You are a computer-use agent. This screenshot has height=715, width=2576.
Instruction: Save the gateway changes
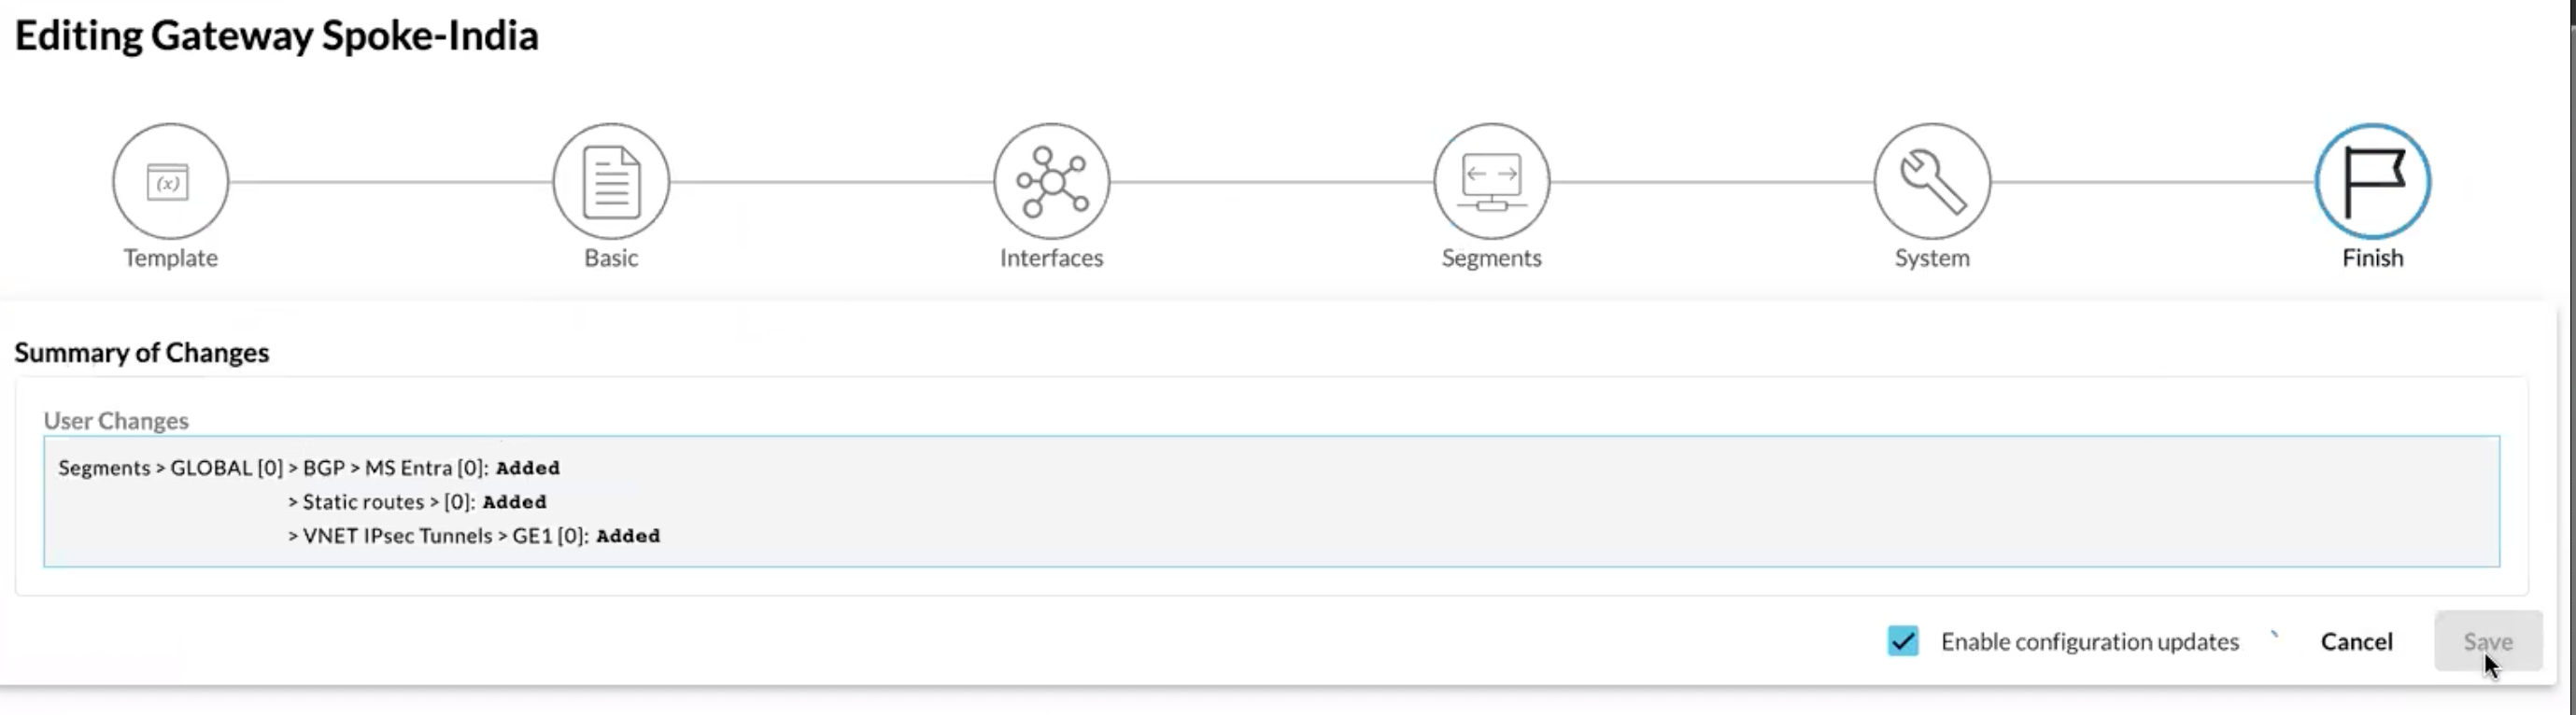click(2488, 641)
